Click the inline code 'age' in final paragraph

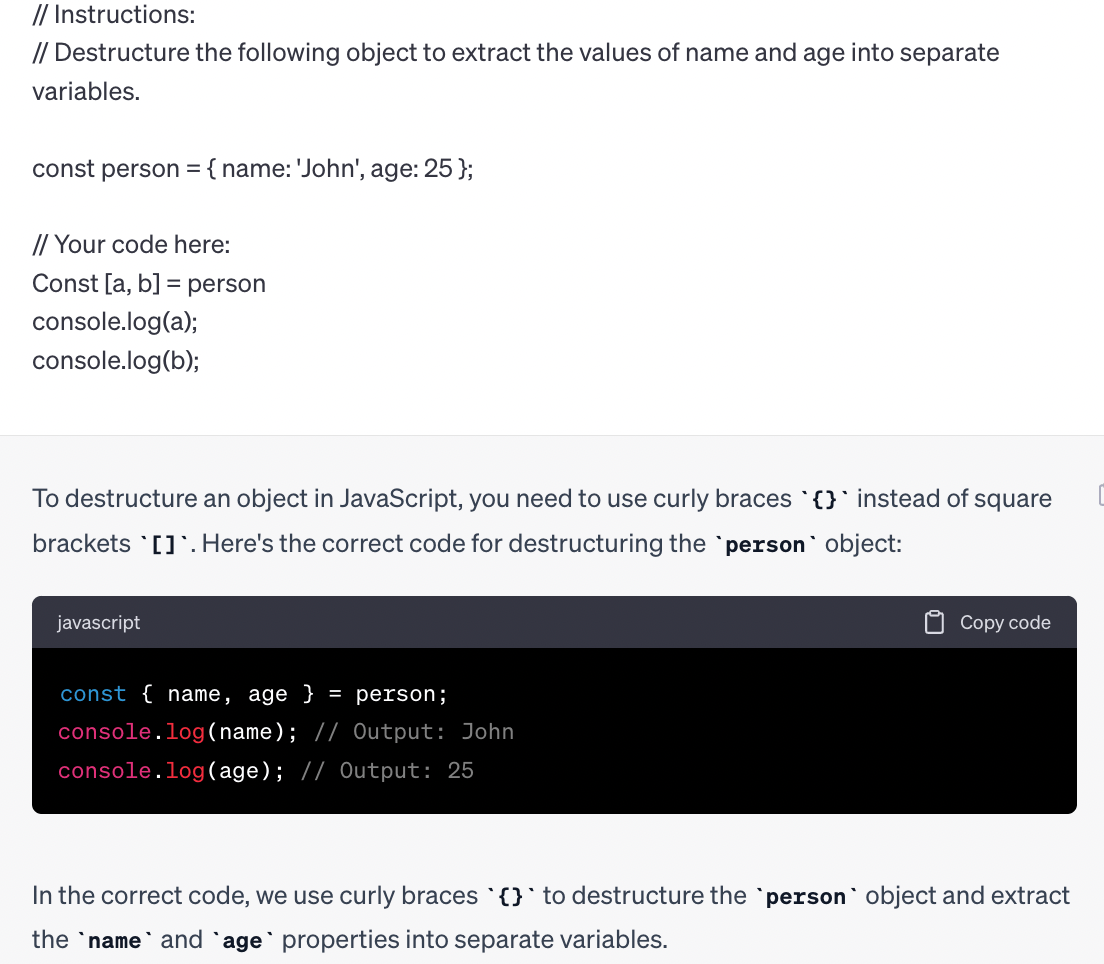click(242, 941)
